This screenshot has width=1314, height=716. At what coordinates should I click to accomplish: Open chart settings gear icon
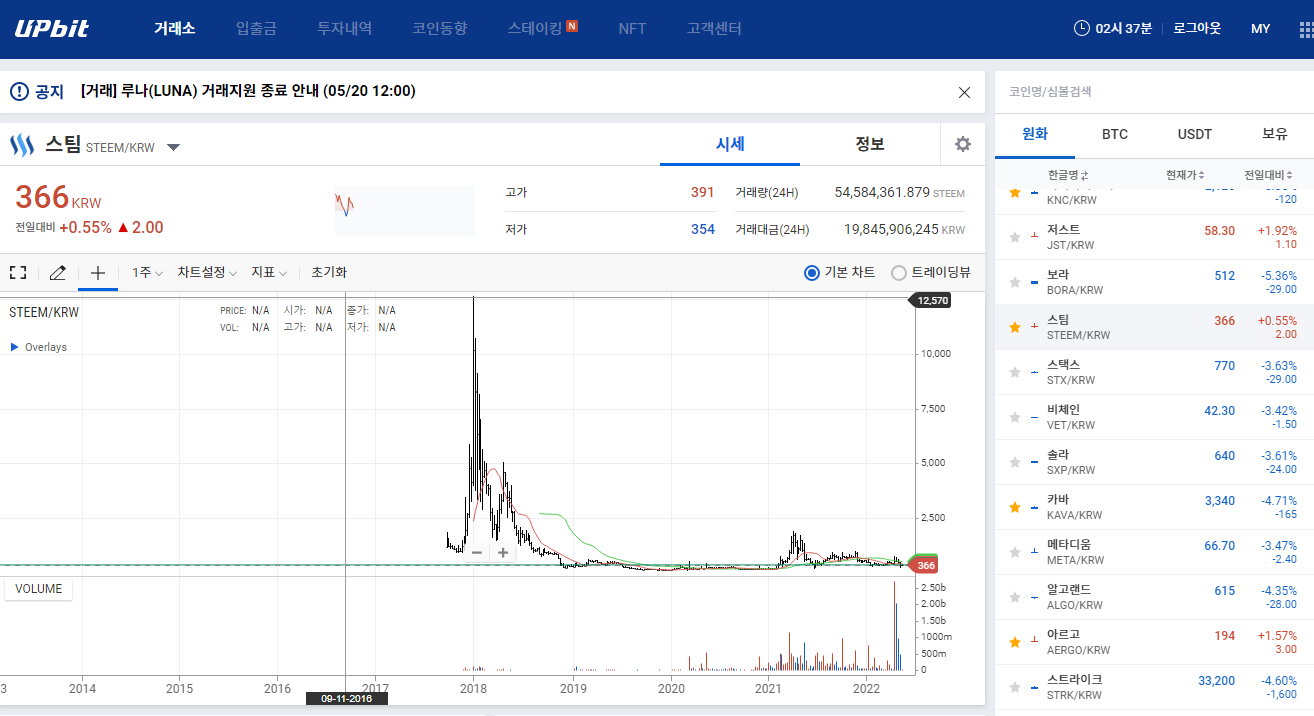[x=963, y=144]
